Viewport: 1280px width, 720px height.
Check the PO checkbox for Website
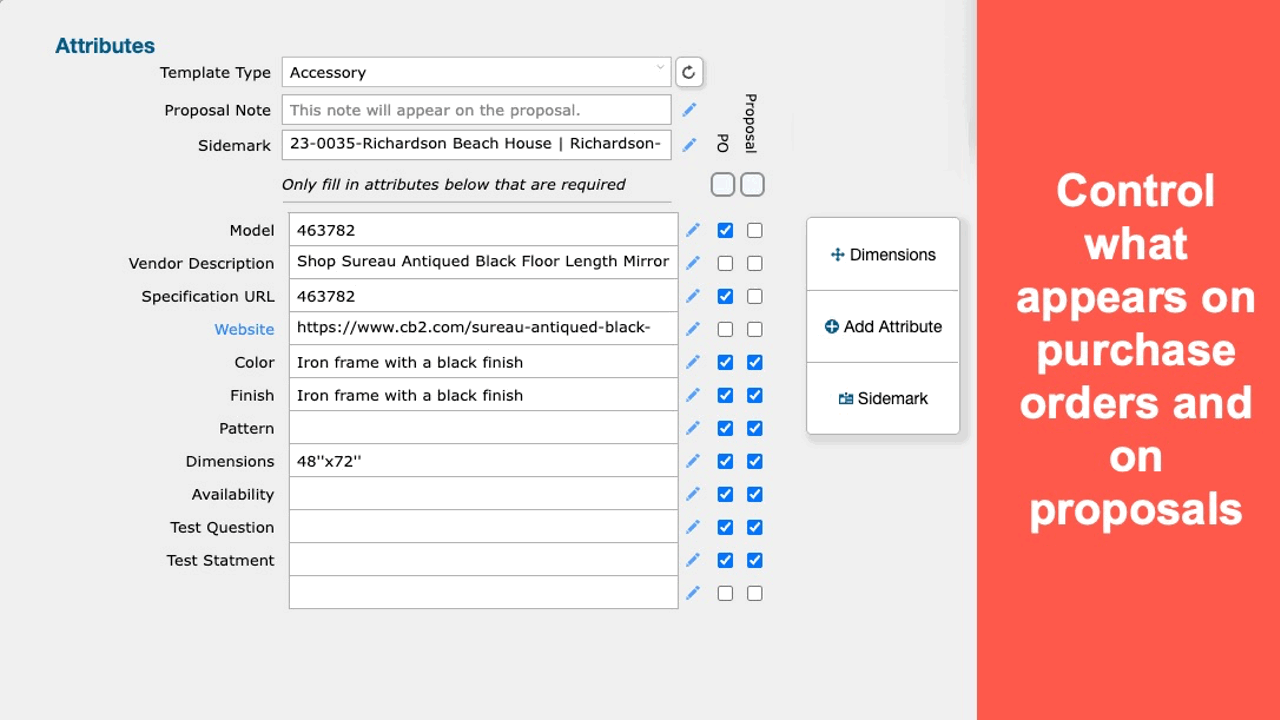(x=725, y=329)
